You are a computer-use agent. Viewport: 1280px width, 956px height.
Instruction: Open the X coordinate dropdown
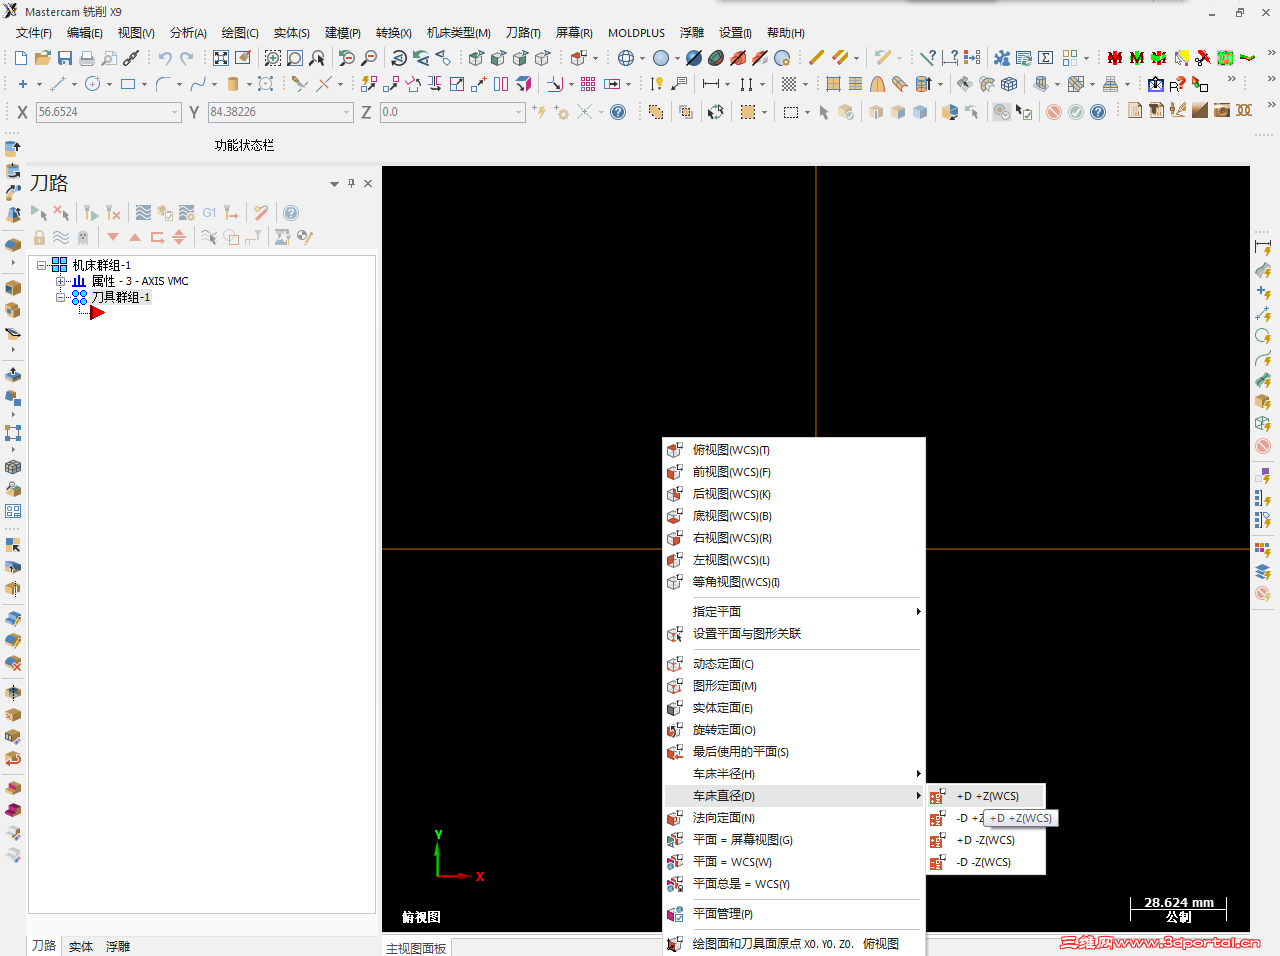pyautogui.click(x=175, y=112)
